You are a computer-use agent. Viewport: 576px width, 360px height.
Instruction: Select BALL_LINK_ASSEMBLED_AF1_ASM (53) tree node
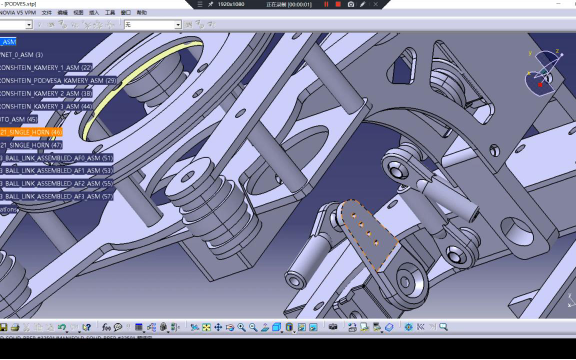(x=56, y=171)
